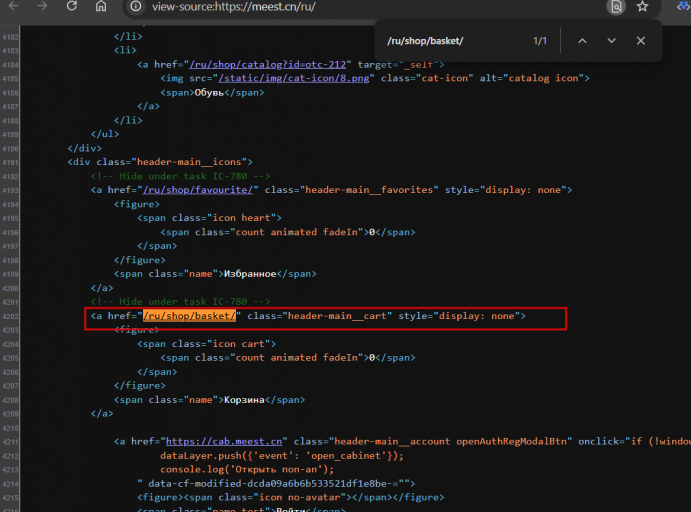The height and width of the screenshot is (512, 691).
Task: Bookmark this page with the star icon
Action: click(x=643, y=6)
